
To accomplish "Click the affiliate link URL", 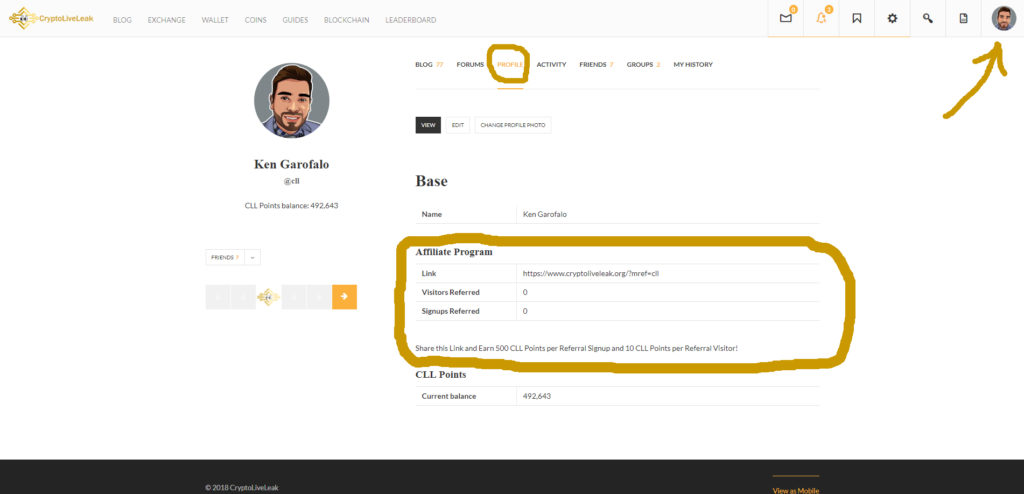I will pos(591,274).
